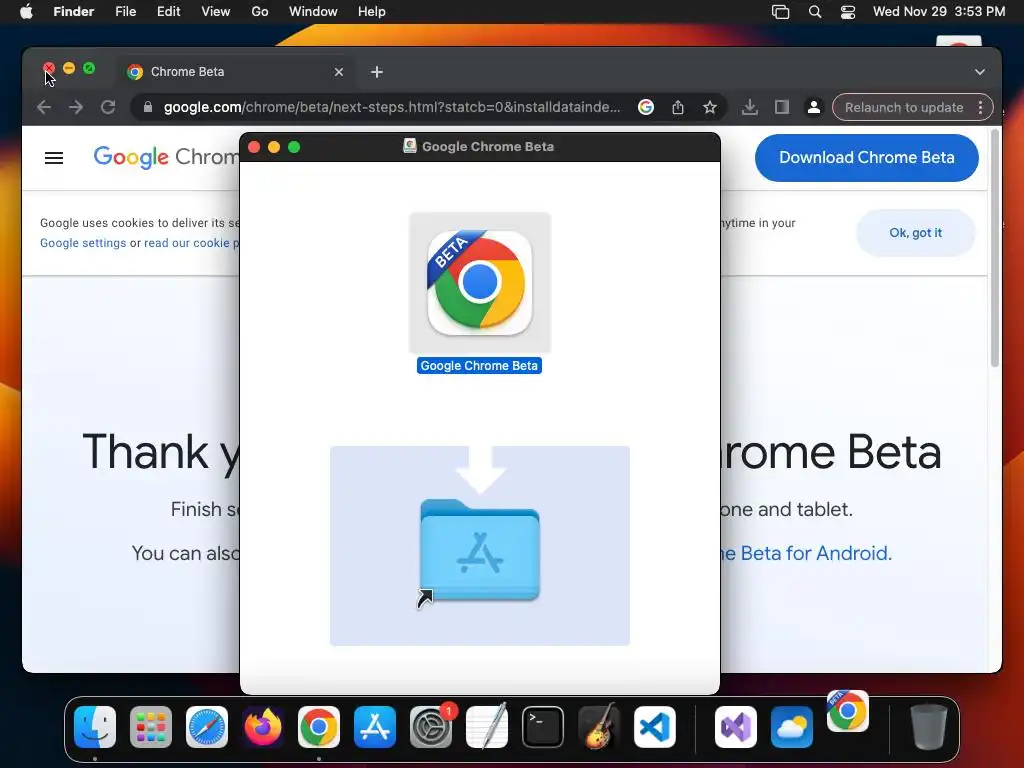The width and height of the screenshot is (1024, 768).
Task: Go back in Chrome browser
Action: 44,107
